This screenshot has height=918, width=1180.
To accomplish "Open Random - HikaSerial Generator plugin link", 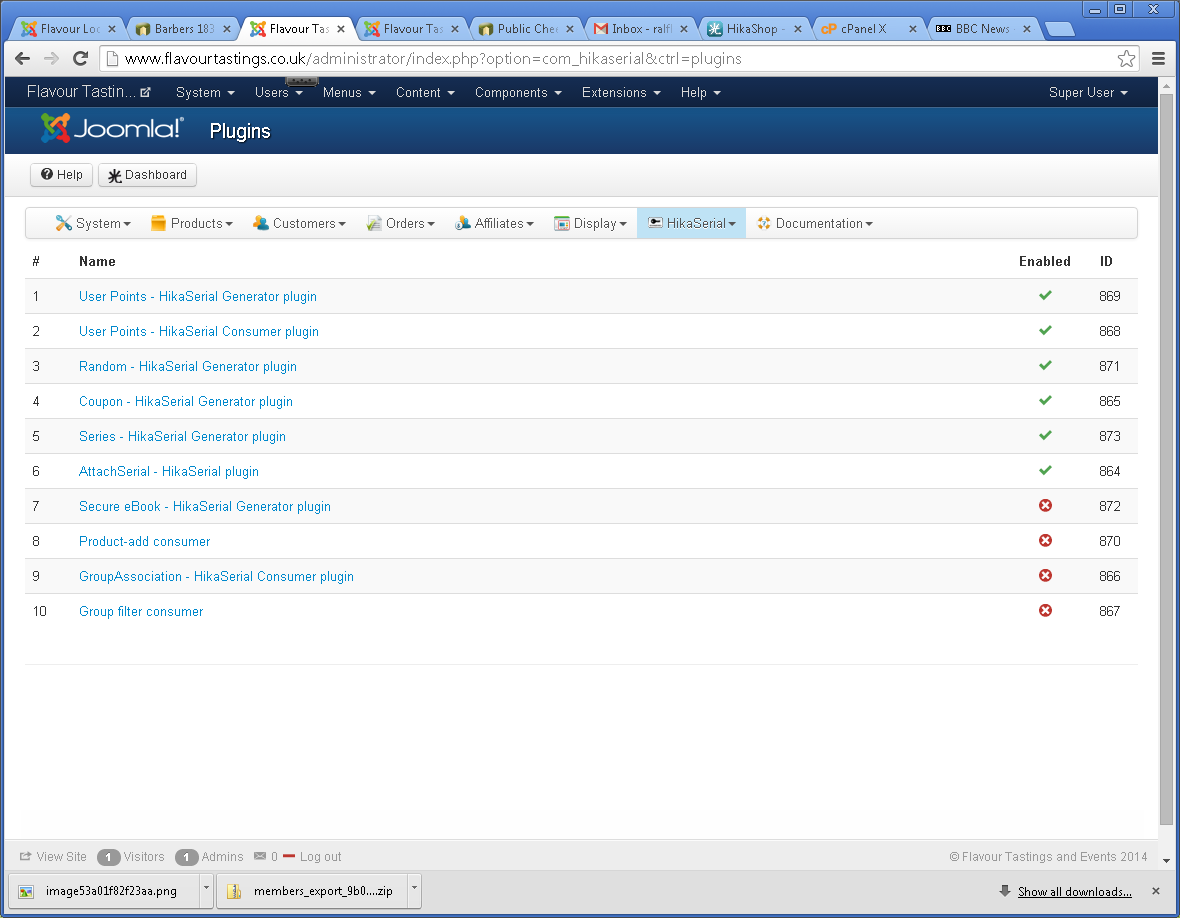I will point(188,366).
